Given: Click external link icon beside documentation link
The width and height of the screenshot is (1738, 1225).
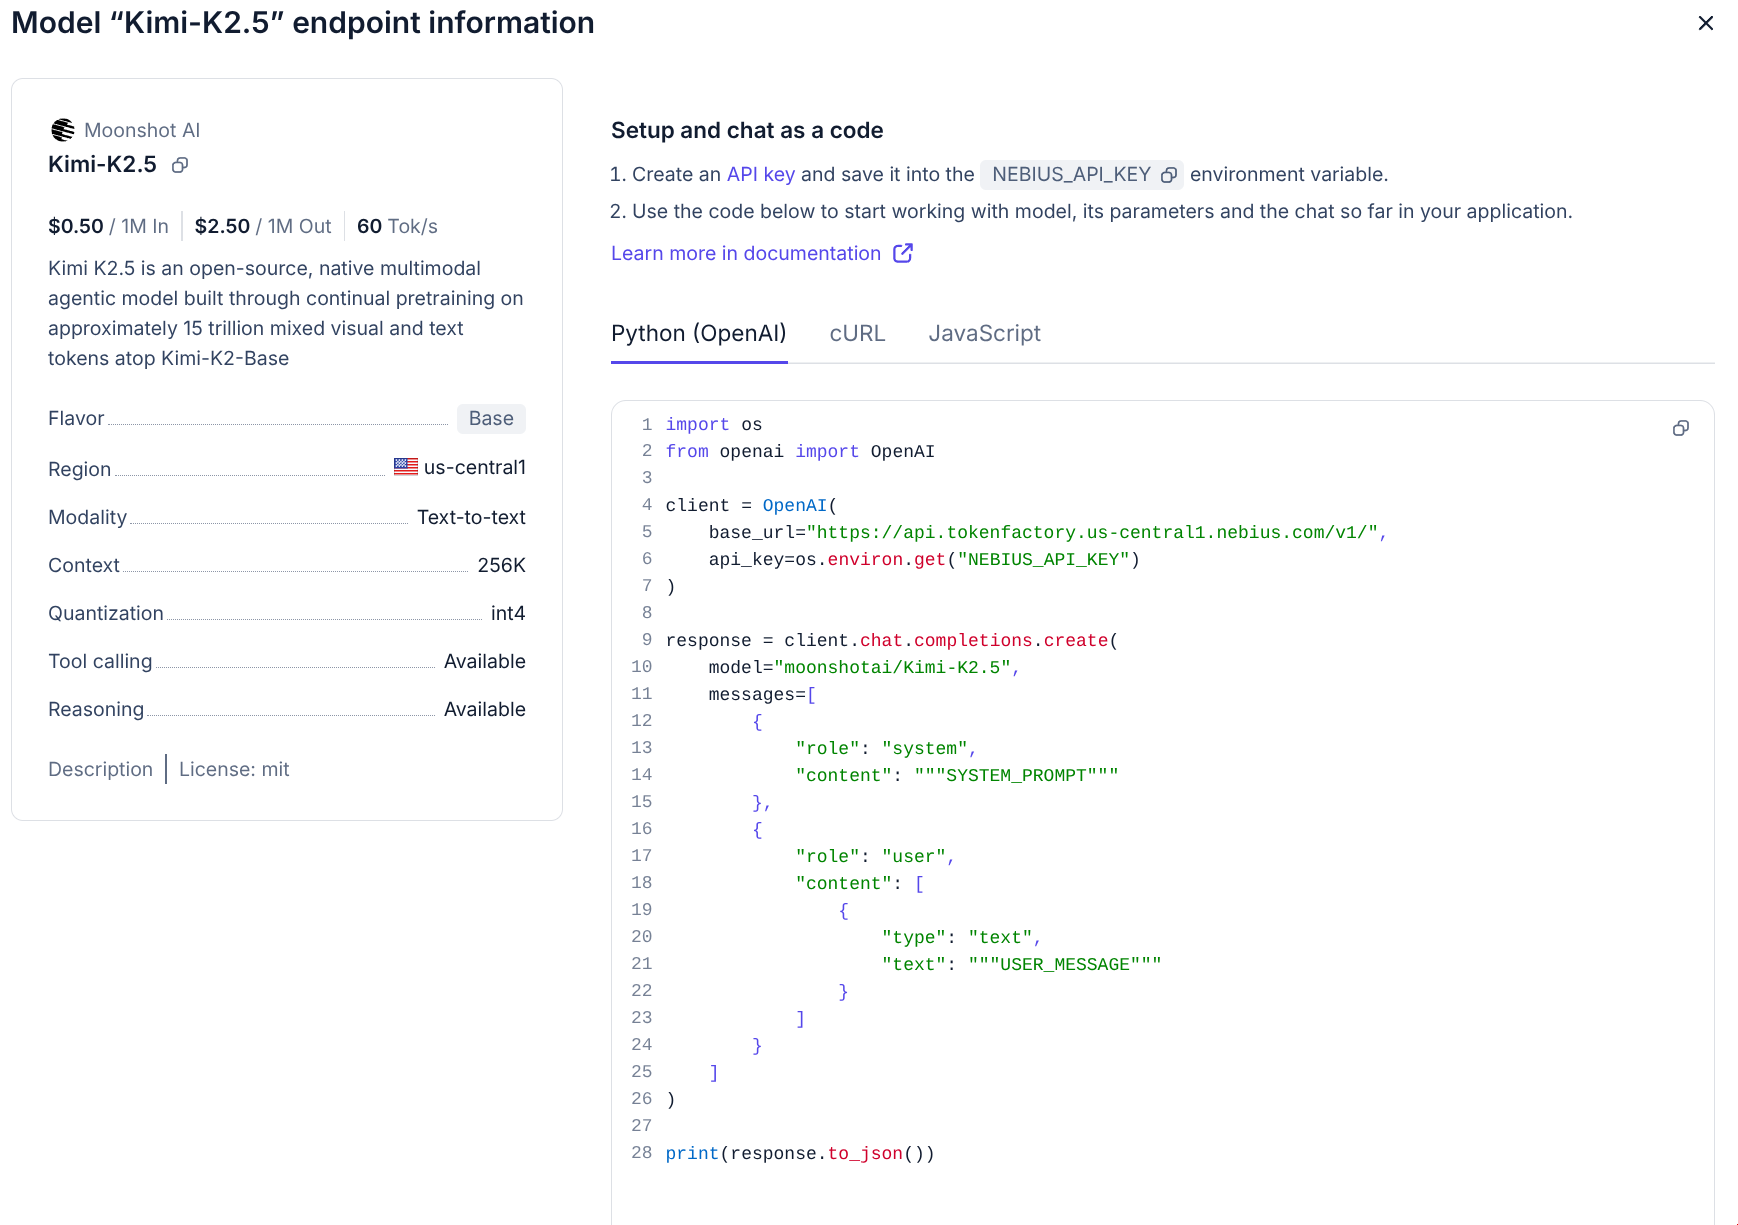Looking at the screenshot, I should [902, 253].
